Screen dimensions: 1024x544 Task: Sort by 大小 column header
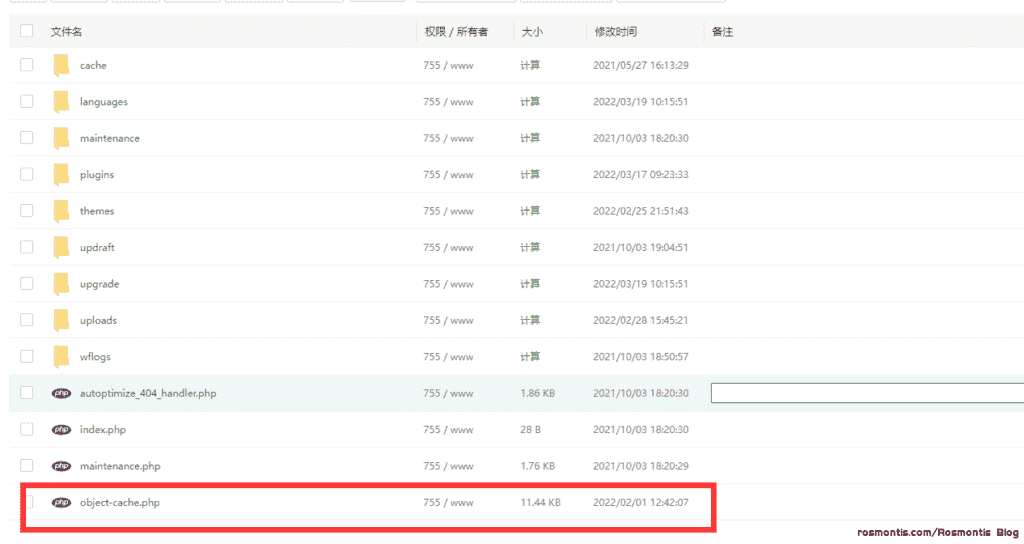tap(532, 32)
